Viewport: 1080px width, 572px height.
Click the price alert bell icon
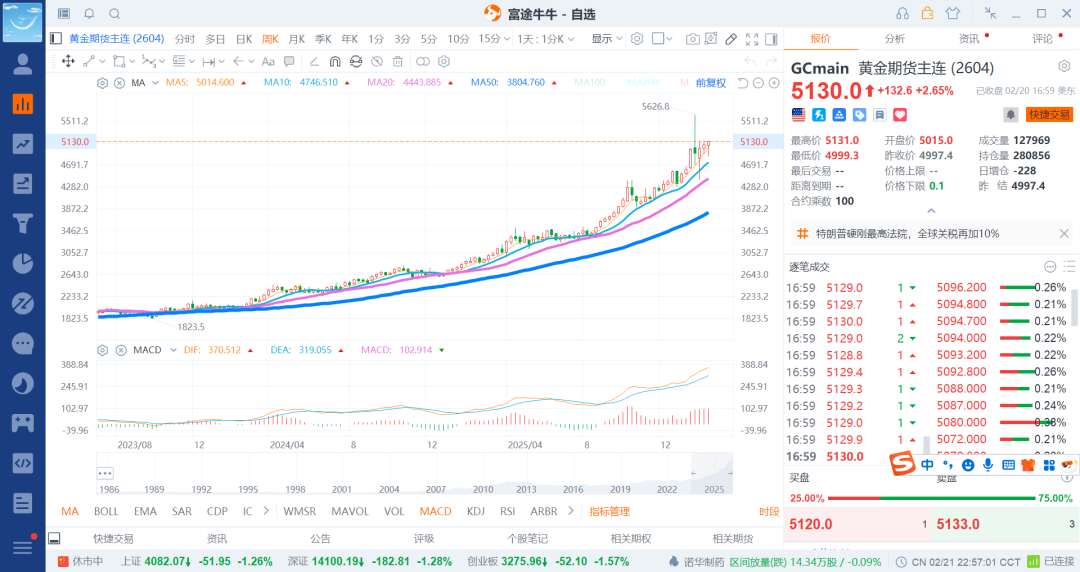click(1011, 115)
